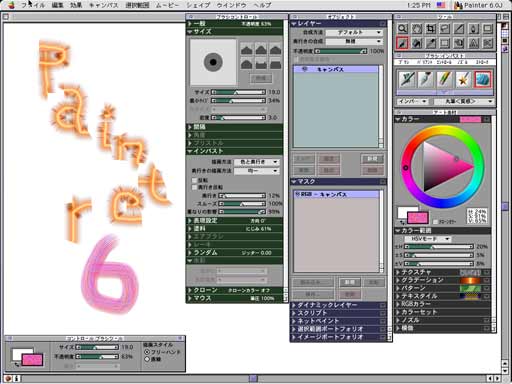Select the Dropper tool

pyautogui.click(x=431, y=43)
